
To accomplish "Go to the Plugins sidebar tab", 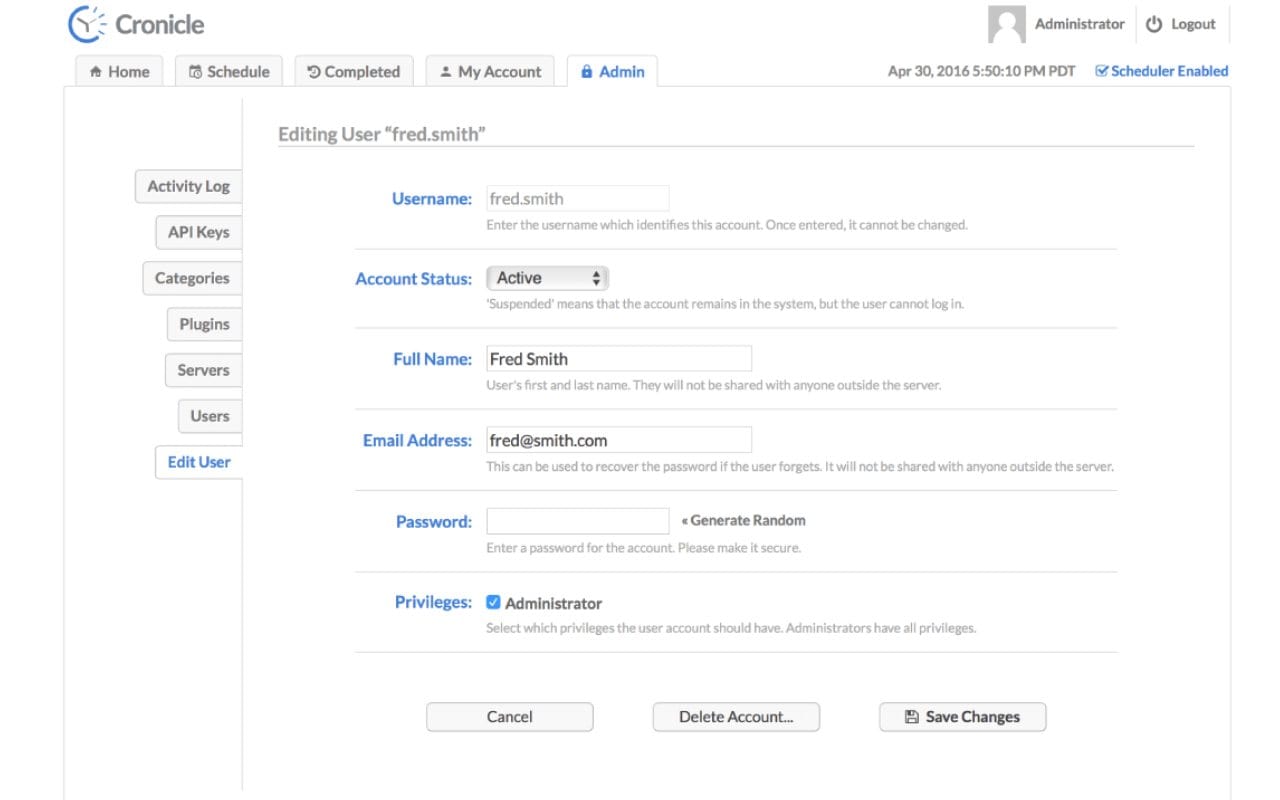I will [x=204, y=324].
